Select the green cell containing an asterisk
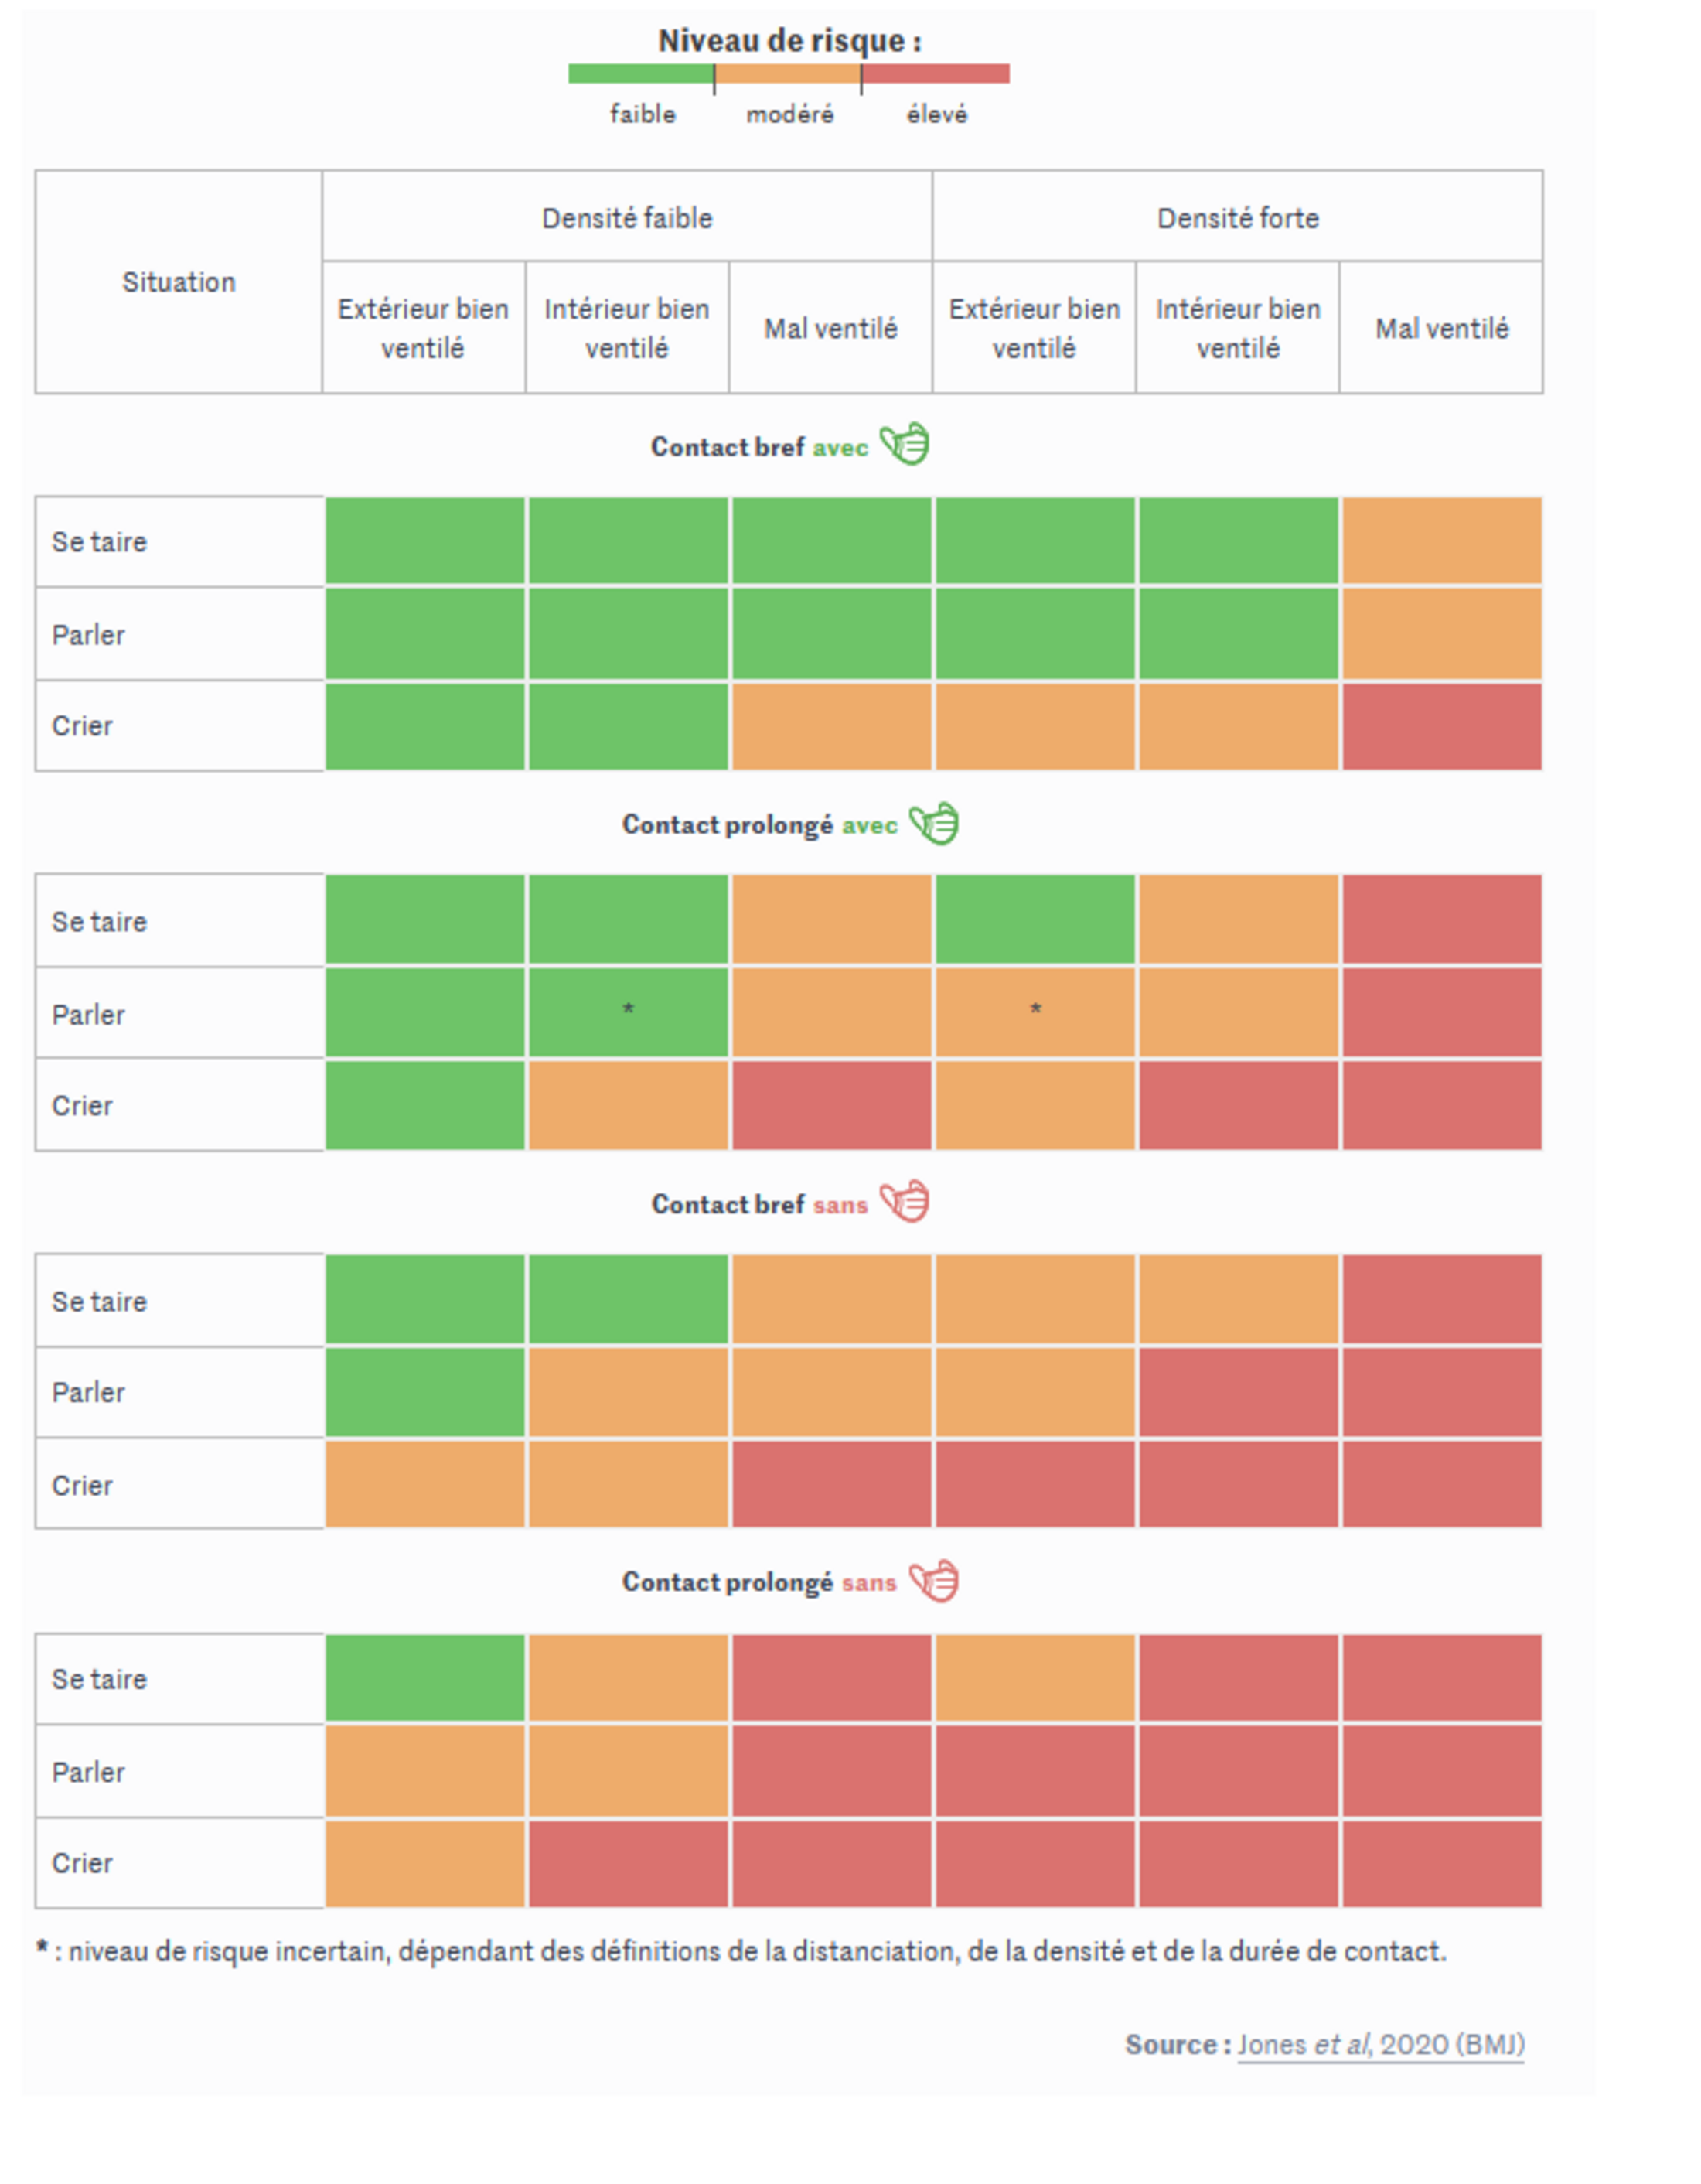The height and width of the screenshot is (2184, 1701). tap(628, 1012)
